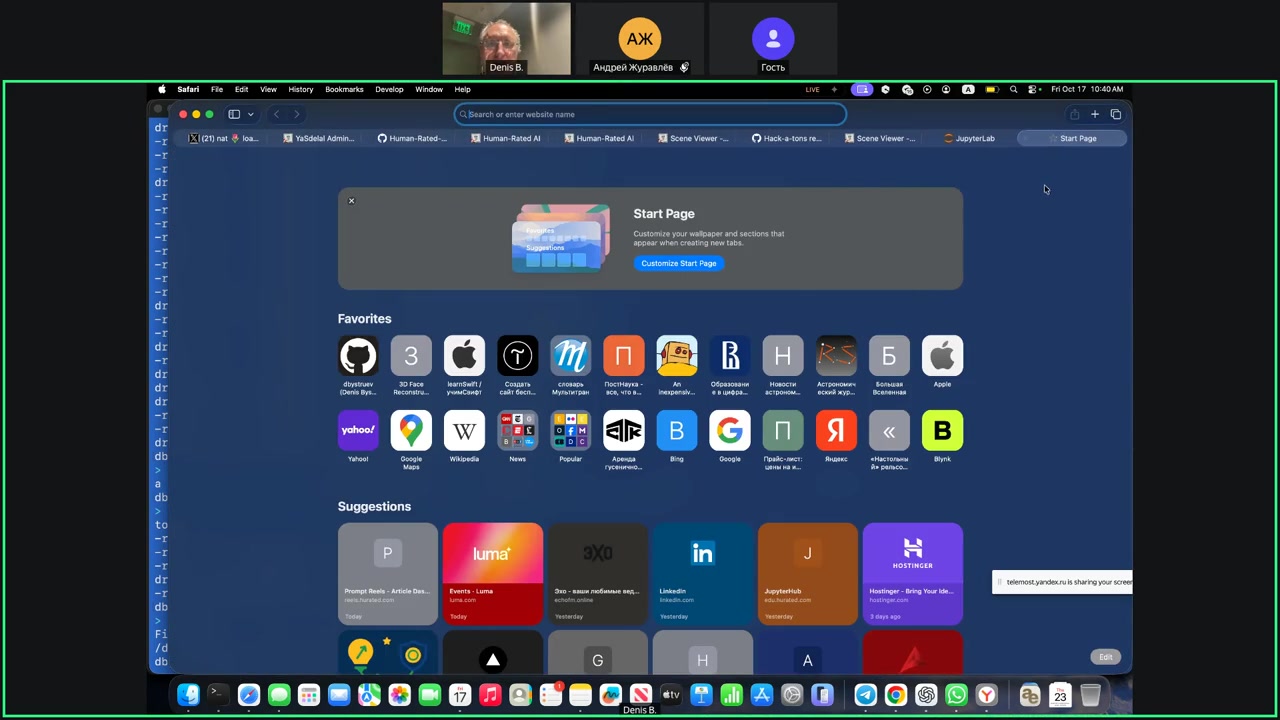This screenshot has width=1280, height=720.
Task: Dismiss the Start Page banner
Action: pyautogui.click(x=351, y=201)
